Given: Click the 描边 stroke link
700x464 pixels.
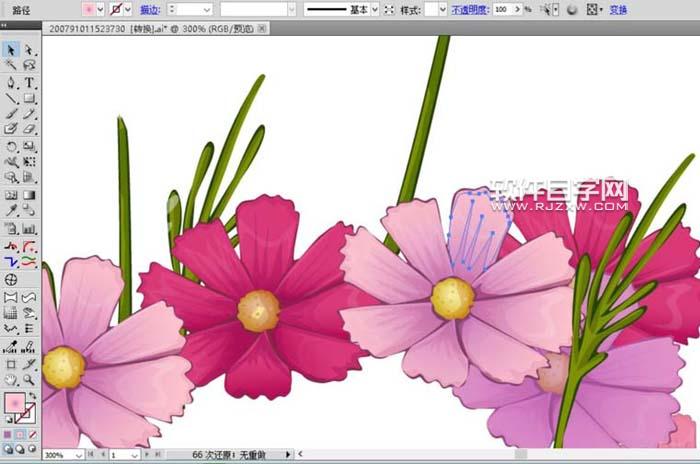Looking at the screenshot, I should 149,9.
